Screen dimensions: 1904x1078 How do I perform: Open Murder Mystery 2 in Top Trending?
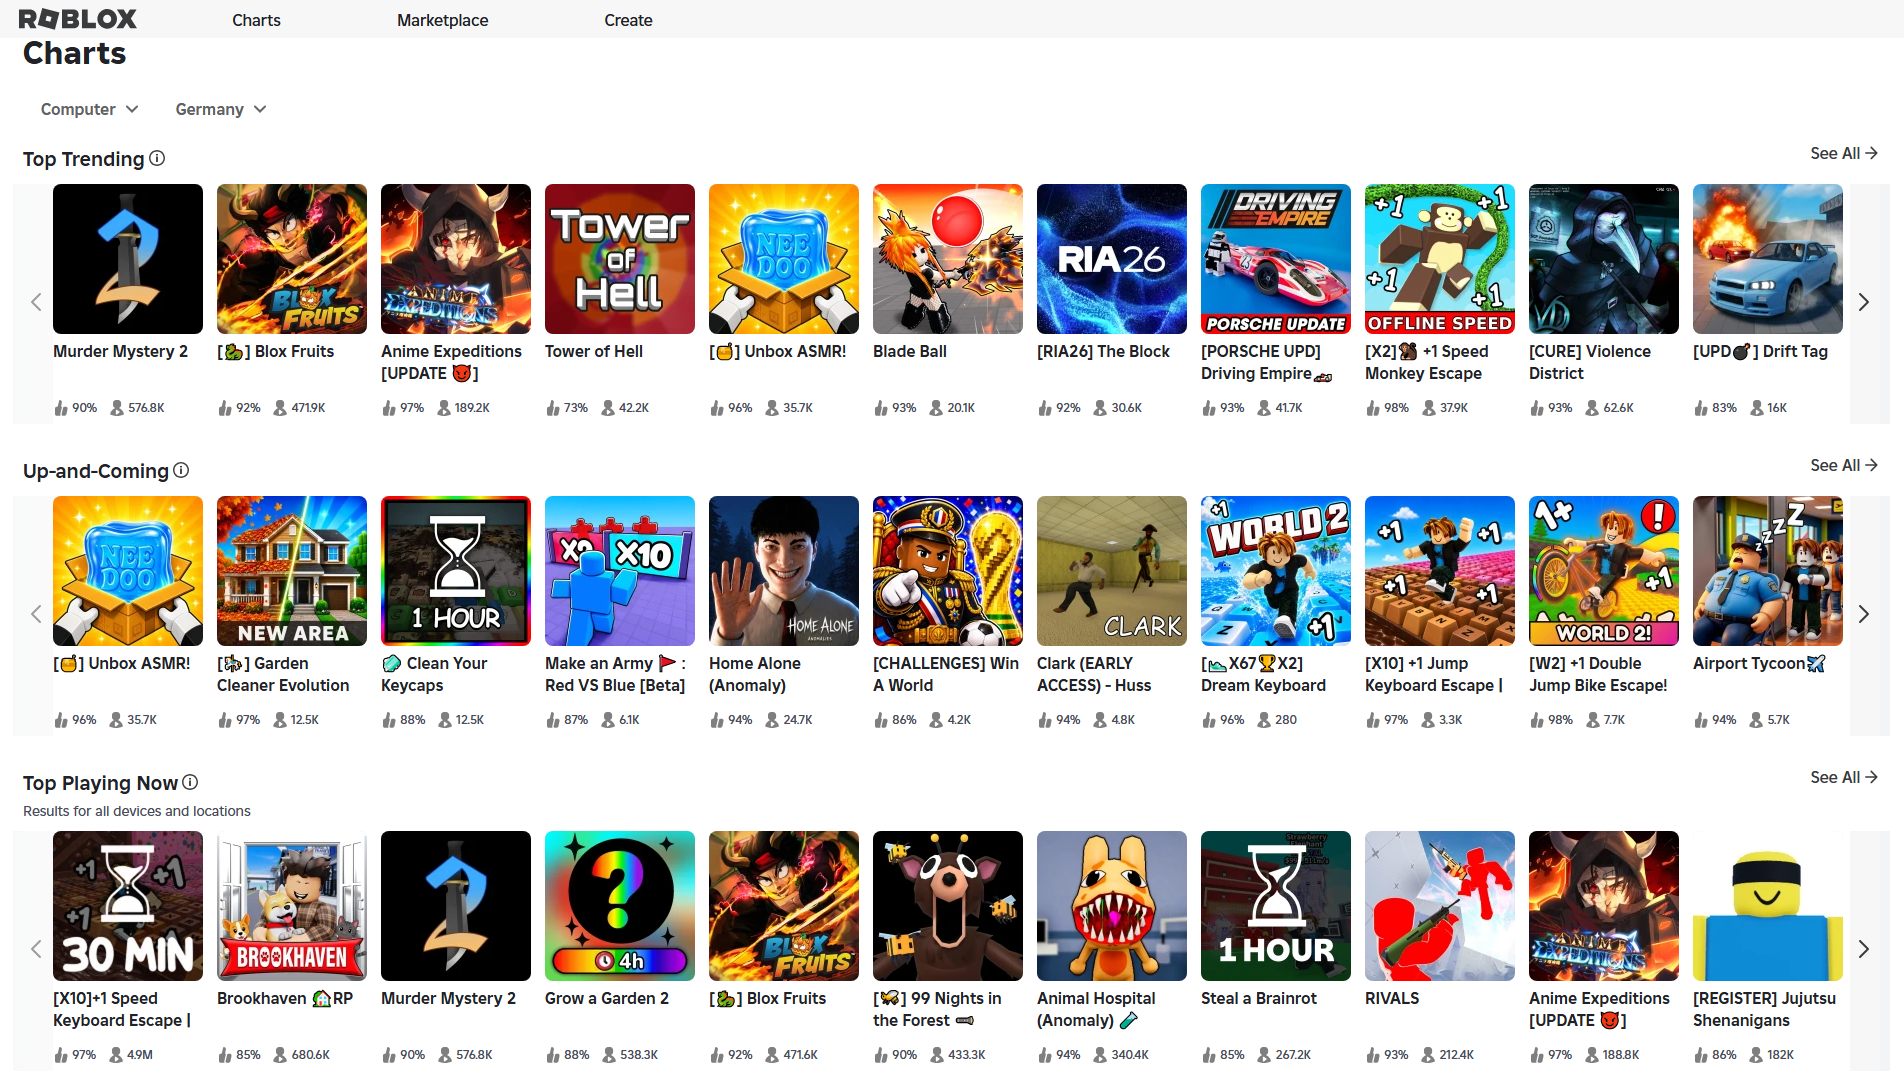(x=128, y=259)
